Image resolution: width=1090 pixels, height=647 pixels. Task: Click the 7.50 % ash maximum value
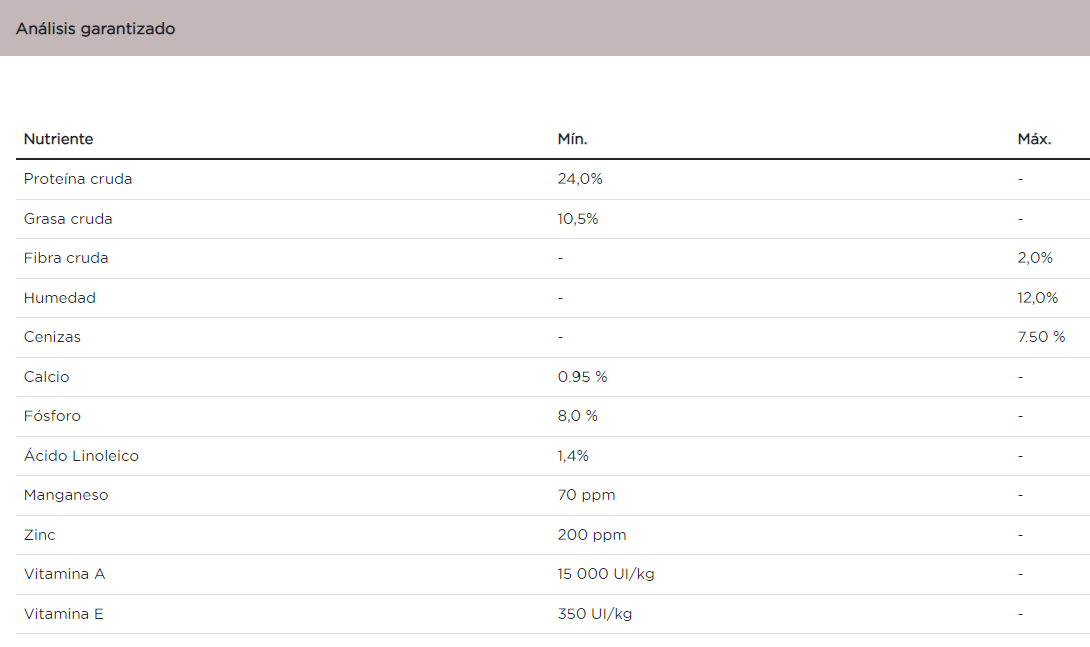click(x=1041, y=337)
